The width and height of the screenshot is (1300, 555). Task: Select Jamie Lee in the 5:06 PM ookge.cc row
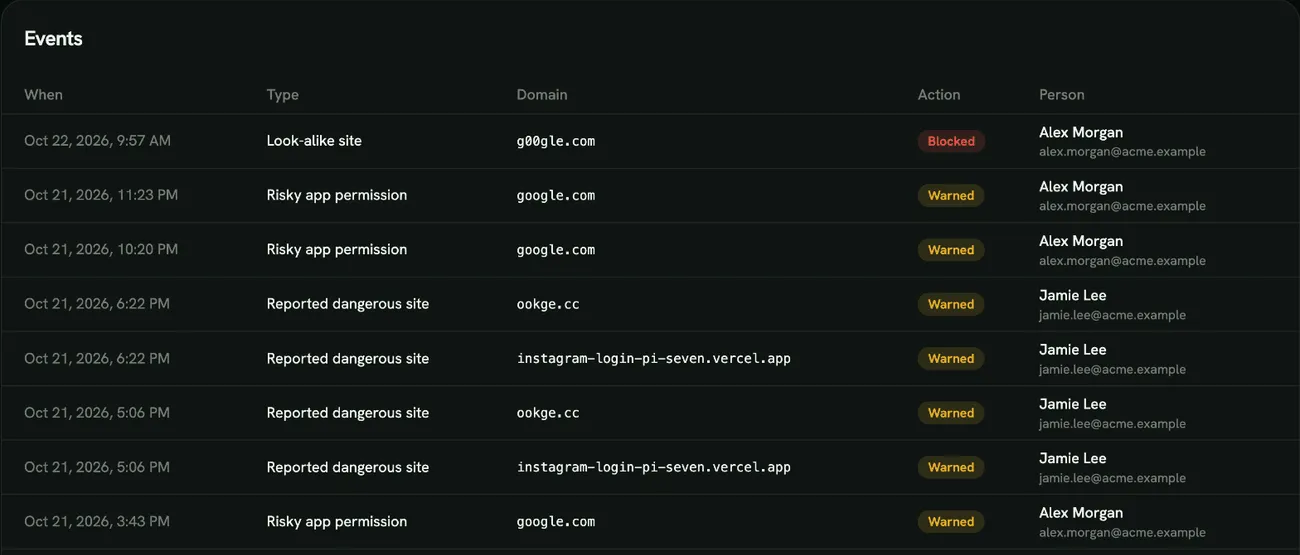click(x=1073, y=404)
